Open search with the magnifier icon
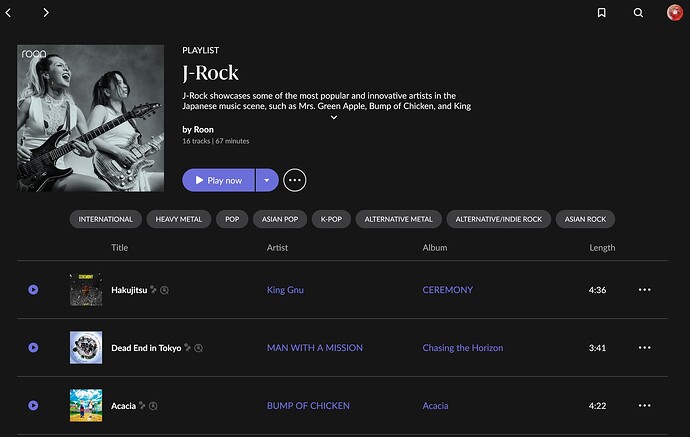Viewport: 690px width, 437px height. point(638,13)
